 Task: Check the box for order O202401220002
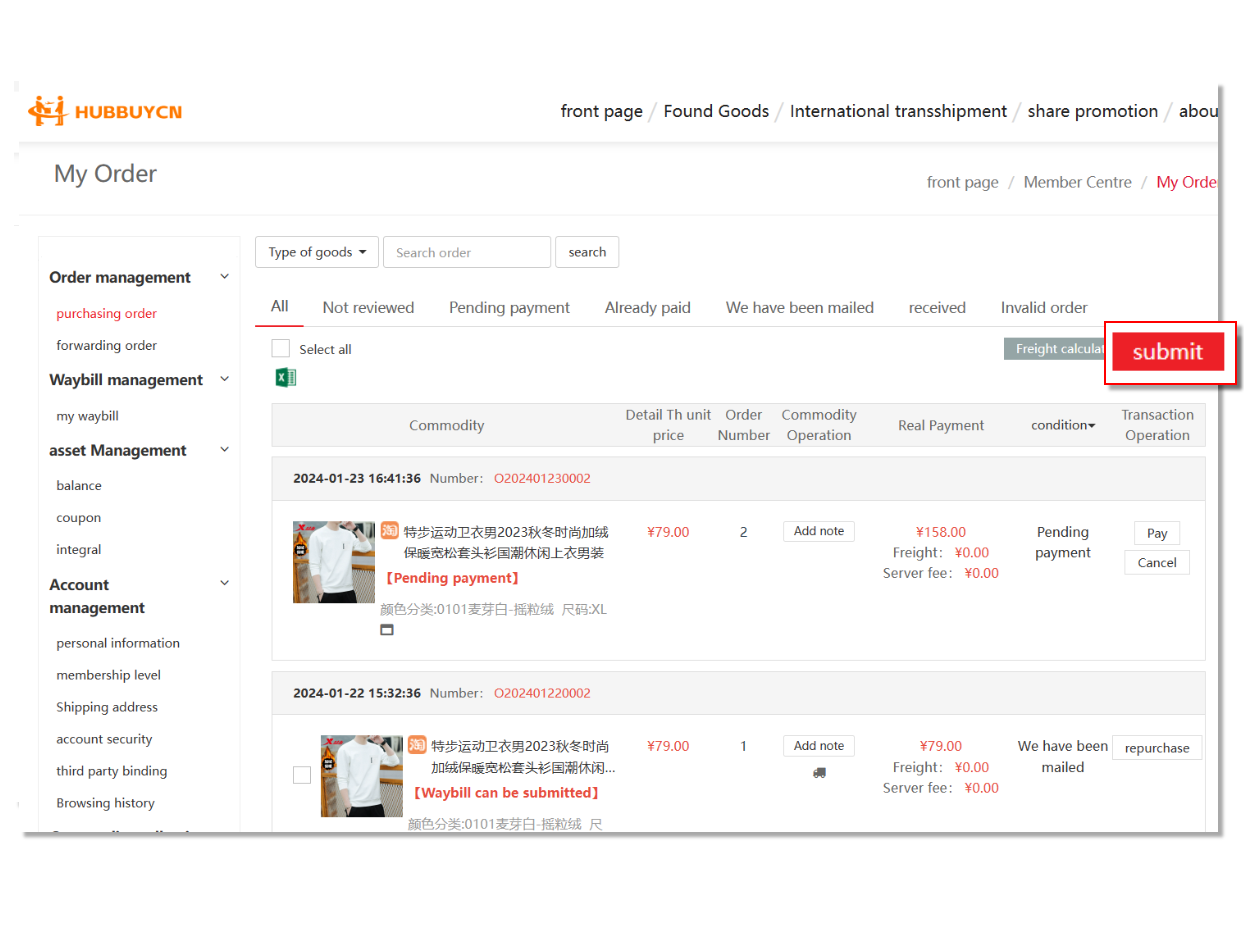pyautogui.click(x=302, y=775)
